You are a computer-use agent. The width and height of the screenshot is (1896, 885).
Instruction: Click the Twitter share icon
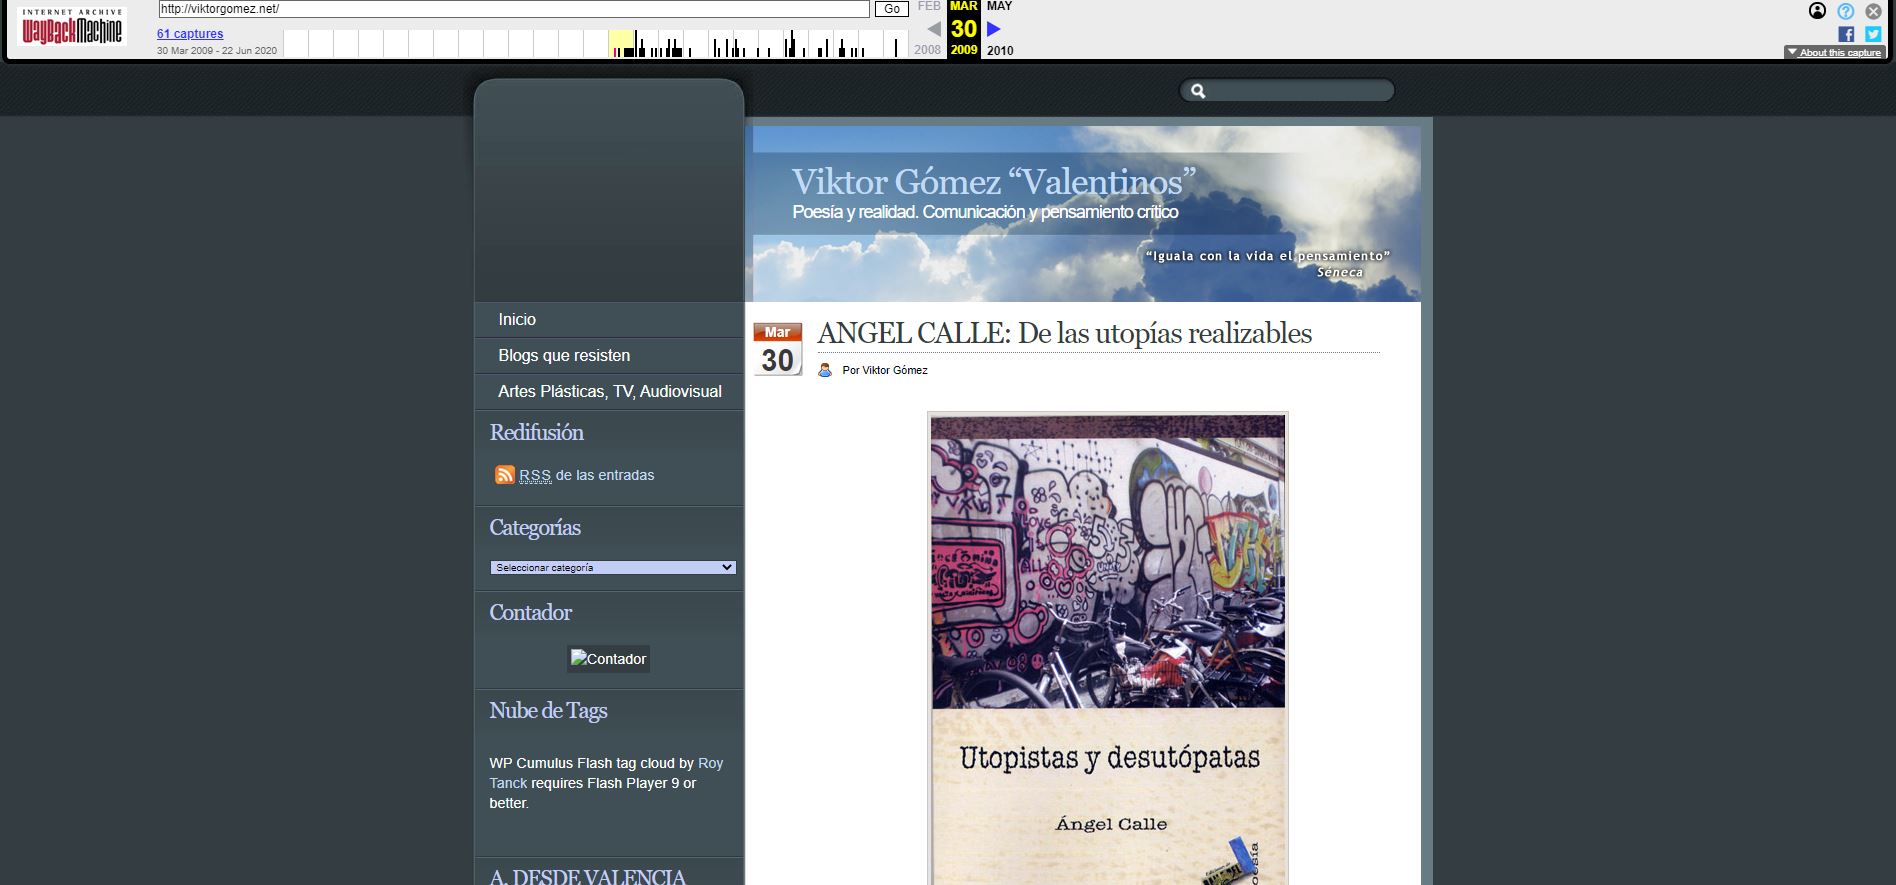[1873, 34]
